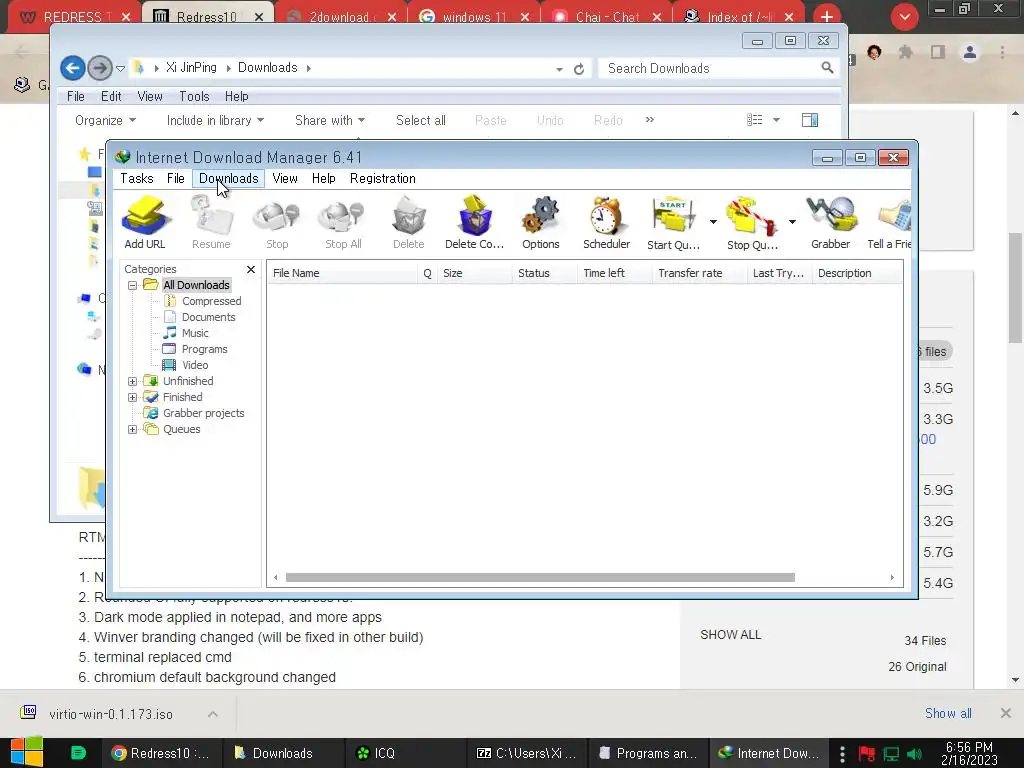
Task: Select the Programs category
Action: point(204,349)
